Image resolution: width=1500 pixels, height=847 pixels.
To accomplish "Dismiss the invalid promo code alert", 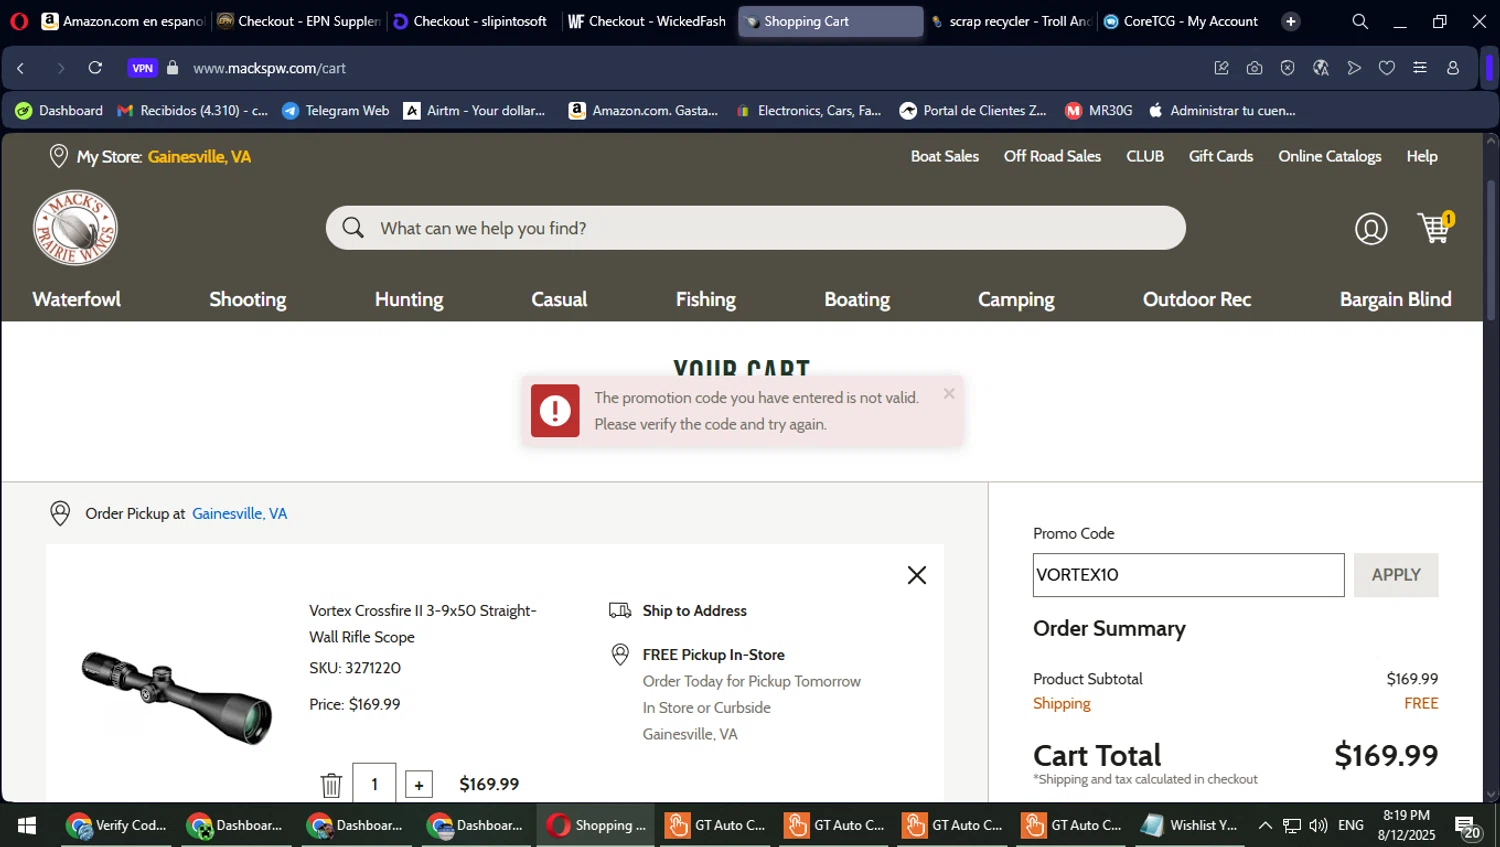I will coord(949,394).
